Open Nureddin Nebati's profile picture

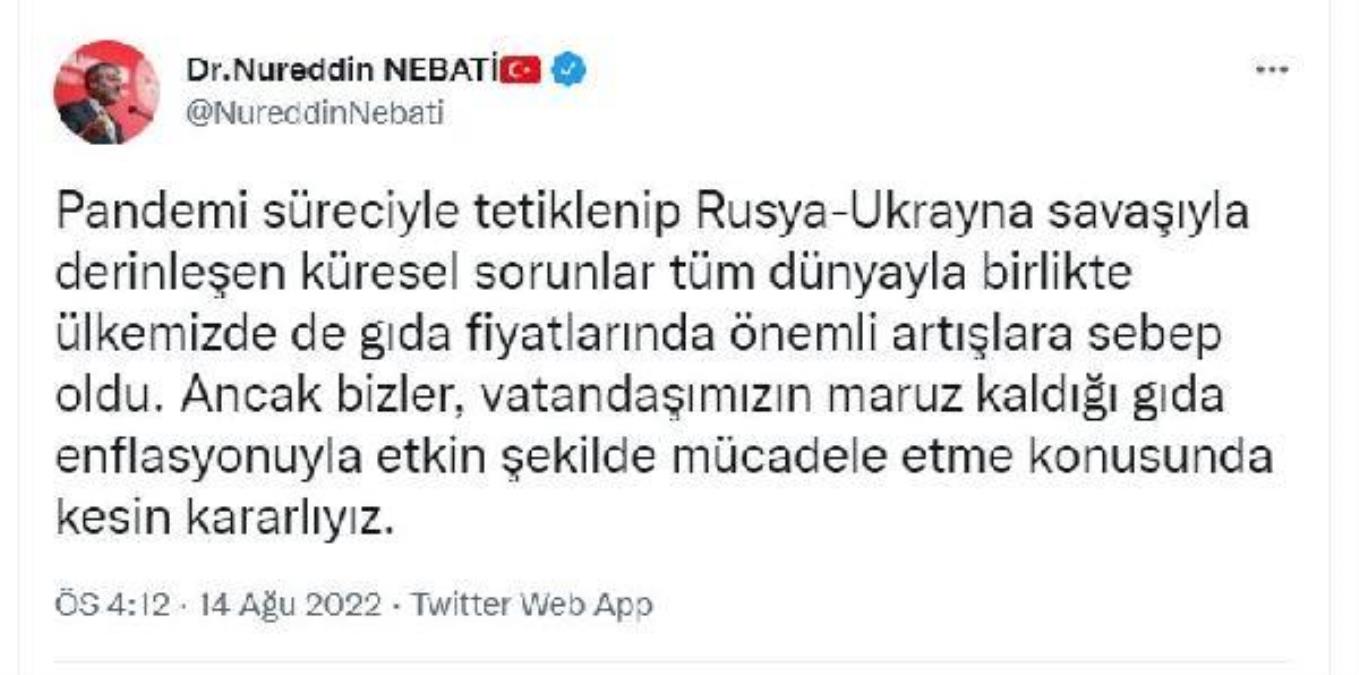click(105, 92)
